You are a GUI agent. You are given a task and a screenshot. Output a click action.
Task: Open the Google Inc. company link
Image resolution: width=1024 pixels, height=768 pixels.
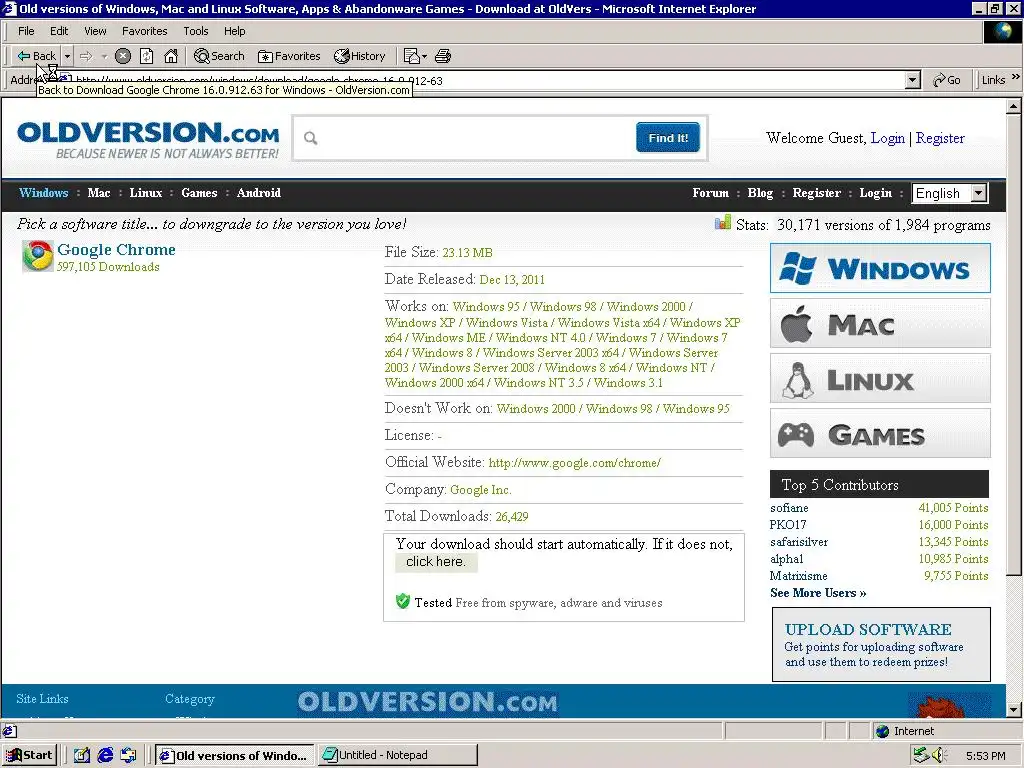point(481,490)
